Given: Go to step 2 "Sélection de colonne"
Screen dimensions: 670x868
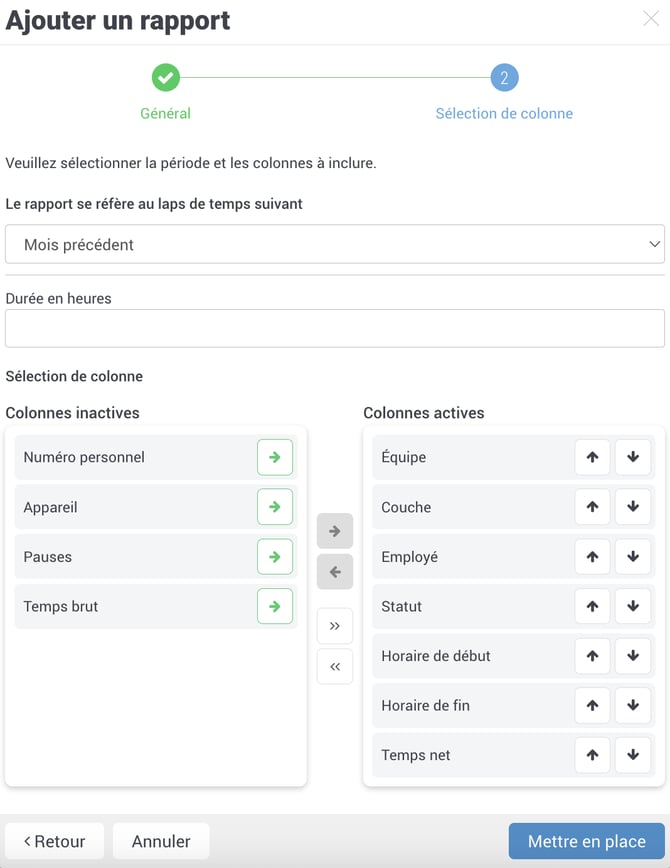Looking at the screenshot, I should point(503,77).
